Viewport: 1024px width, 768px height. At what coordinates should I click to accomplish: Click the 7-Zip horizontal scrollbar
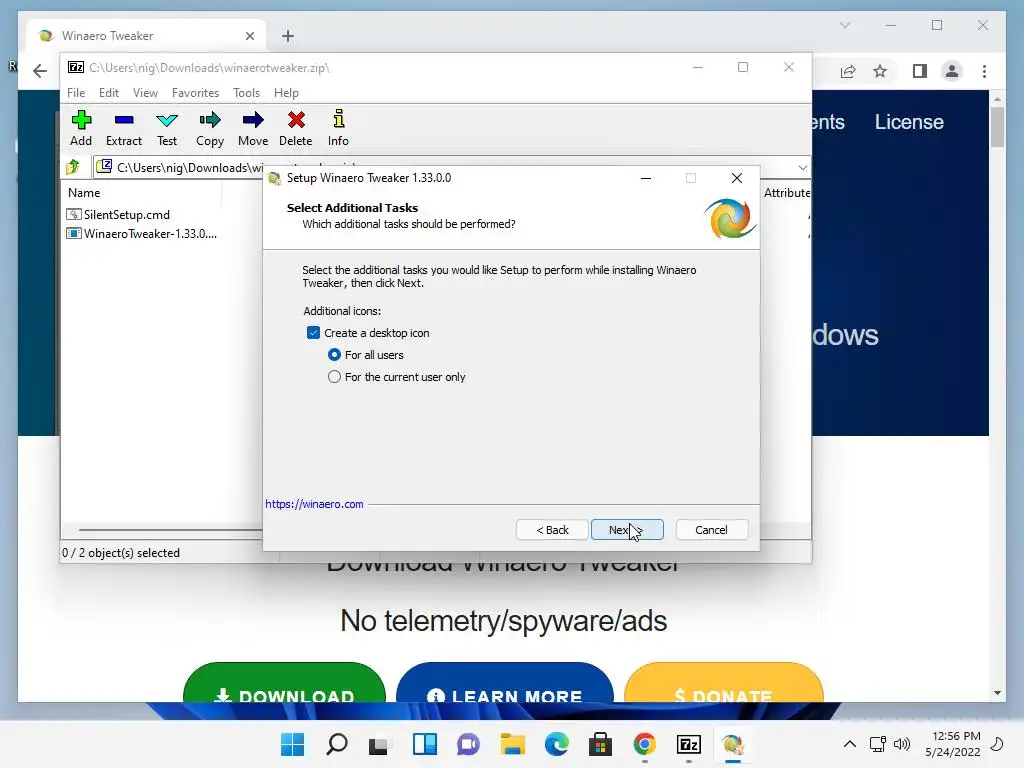[171, 530]
